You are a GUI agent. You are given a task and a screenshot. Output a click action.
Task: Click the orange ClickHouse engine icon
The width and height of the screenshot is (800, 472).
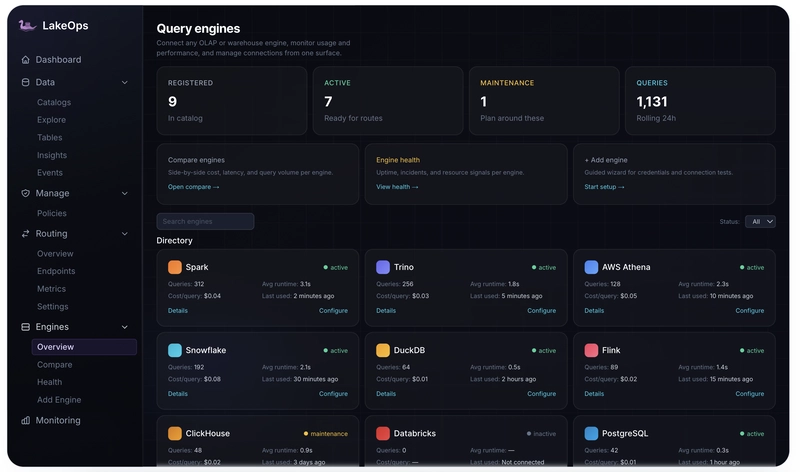(175, 434)
